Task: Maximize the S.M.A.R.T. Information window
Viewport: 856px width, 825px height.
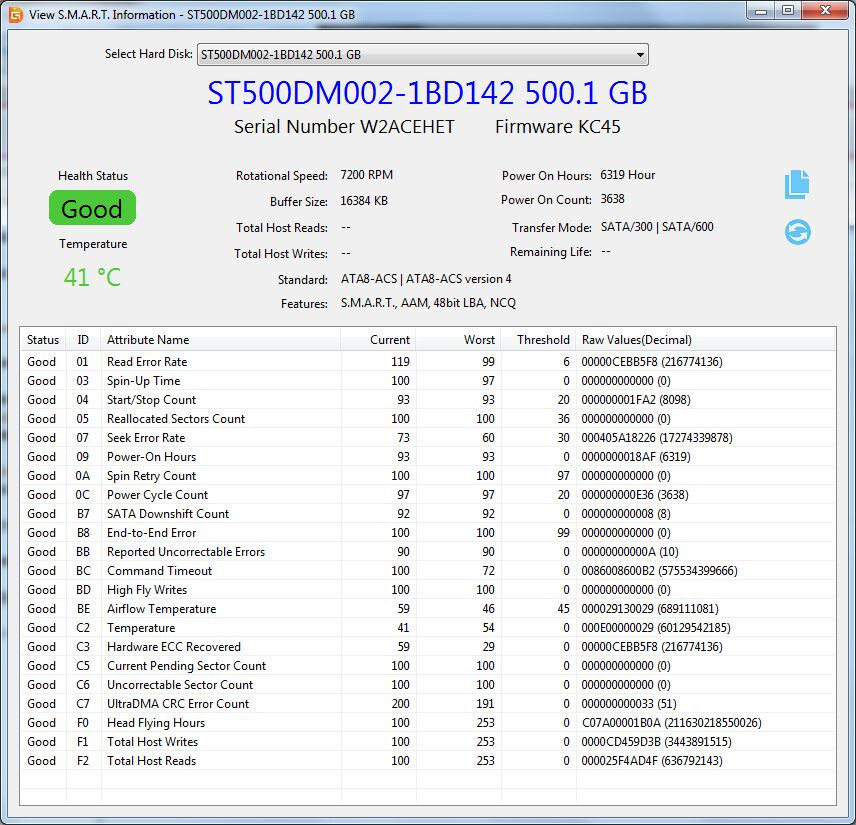Action: 788,10
